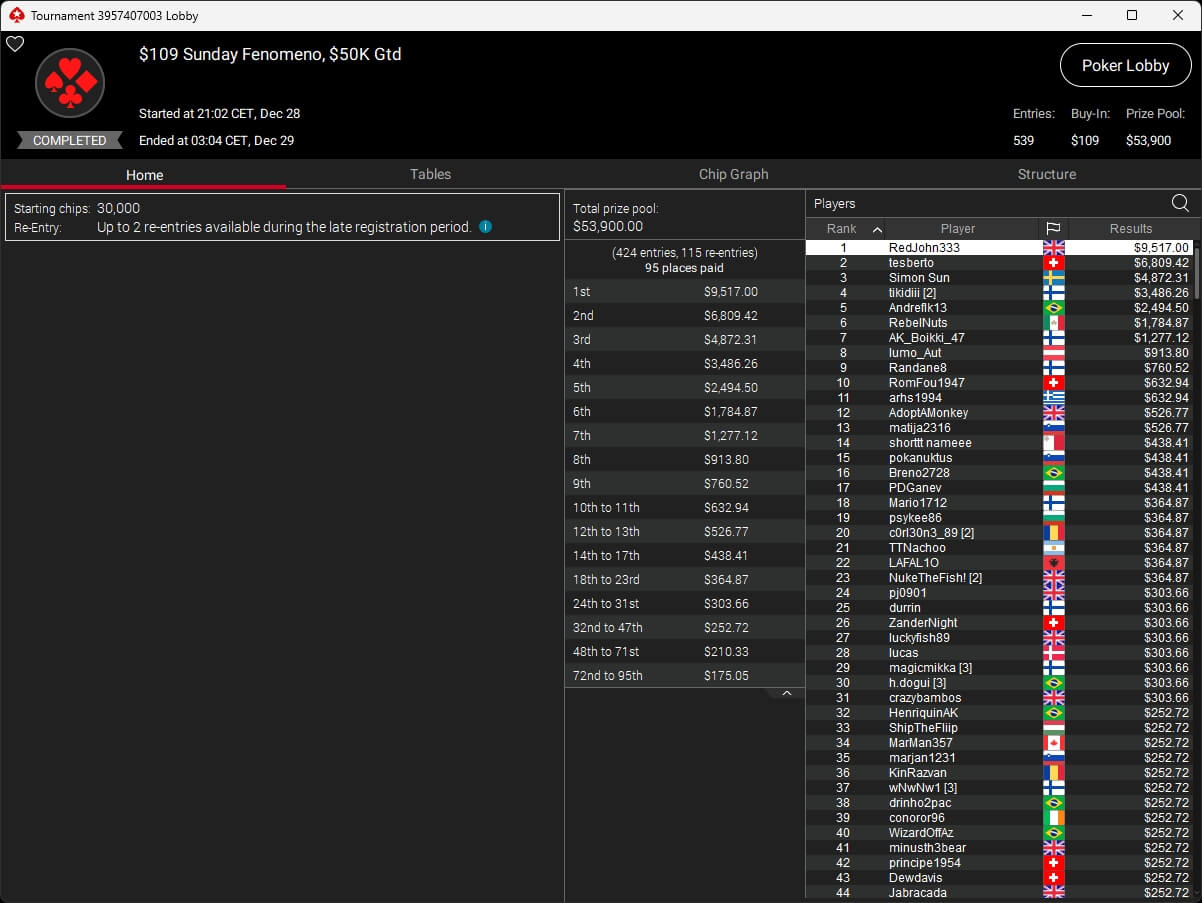The image size is (1202, 903).
Task: Click tesberto's Switzerland flag icon
Action: coord(1053,263)
